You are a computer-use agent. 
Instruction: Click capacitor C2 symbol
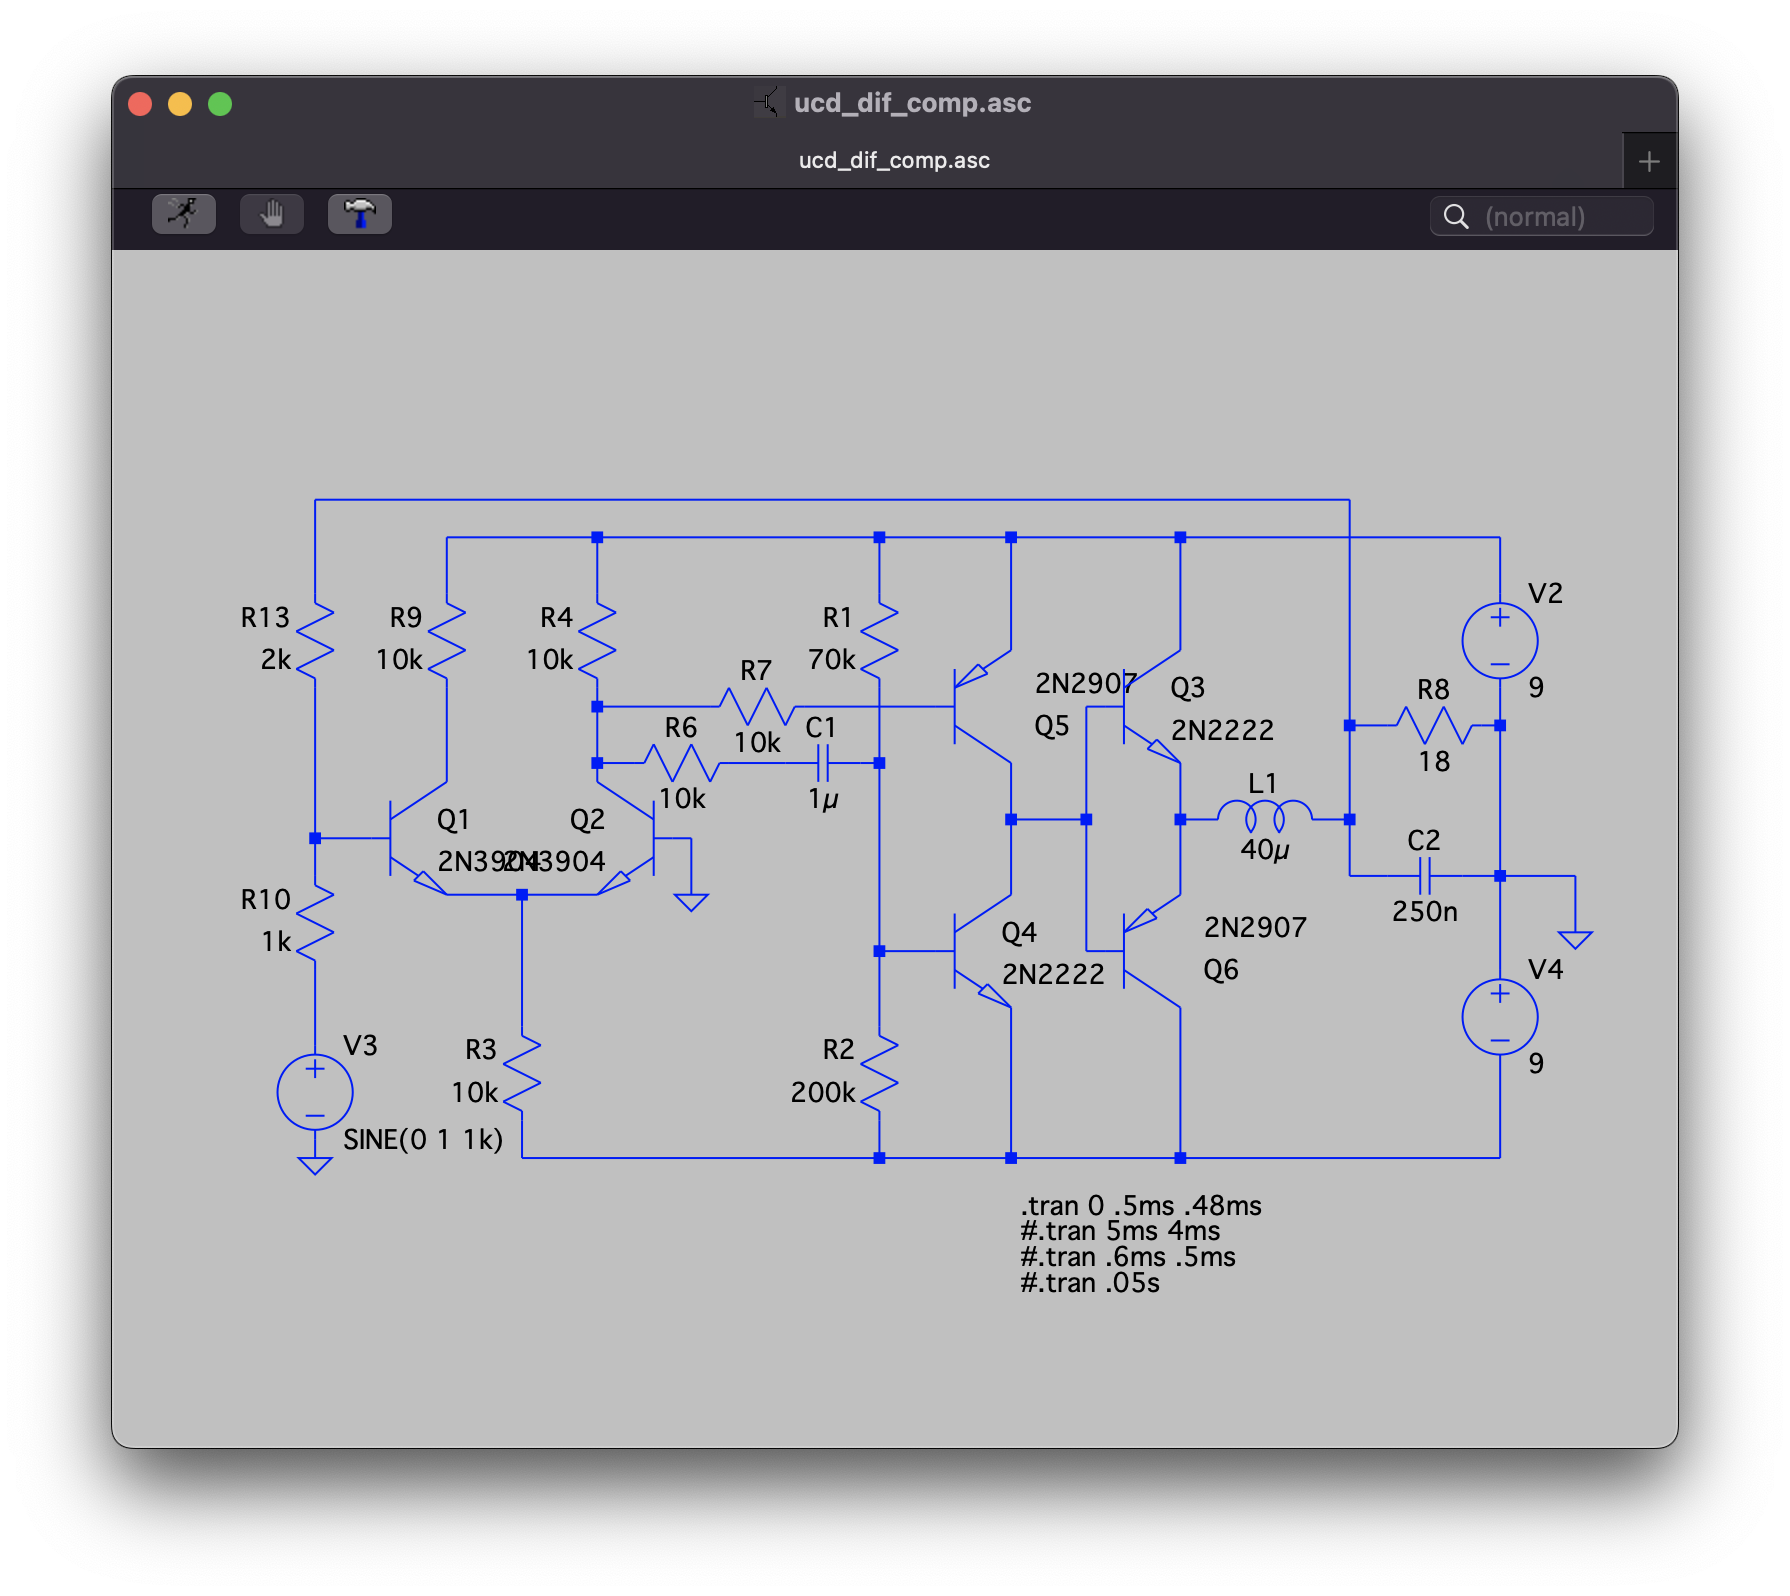[1425, 876]
